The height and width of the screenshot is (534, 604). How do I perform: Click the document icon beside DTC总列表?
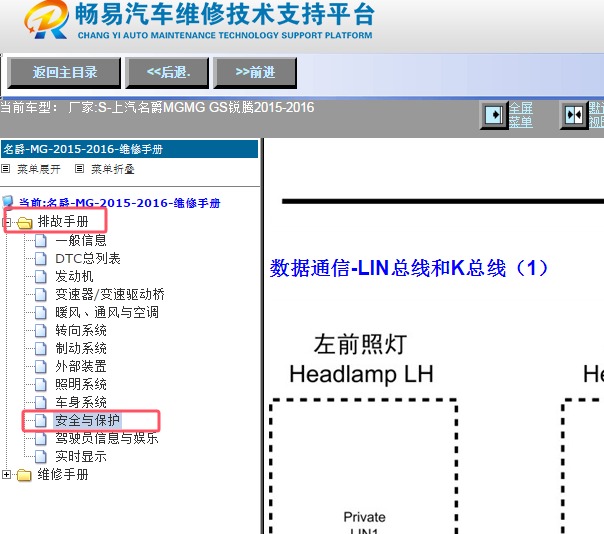click(40, 259)
